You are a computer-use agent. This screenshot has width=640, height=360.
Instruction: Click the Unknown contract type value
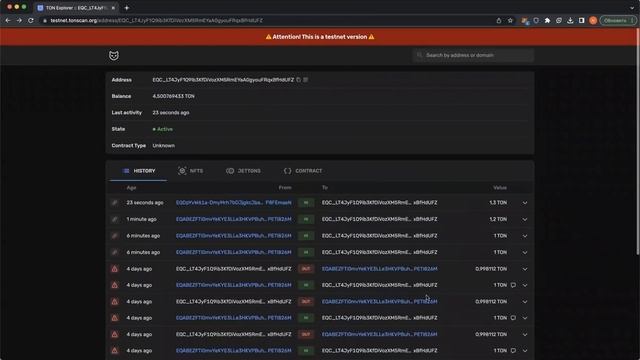click(x=164, y=145)
